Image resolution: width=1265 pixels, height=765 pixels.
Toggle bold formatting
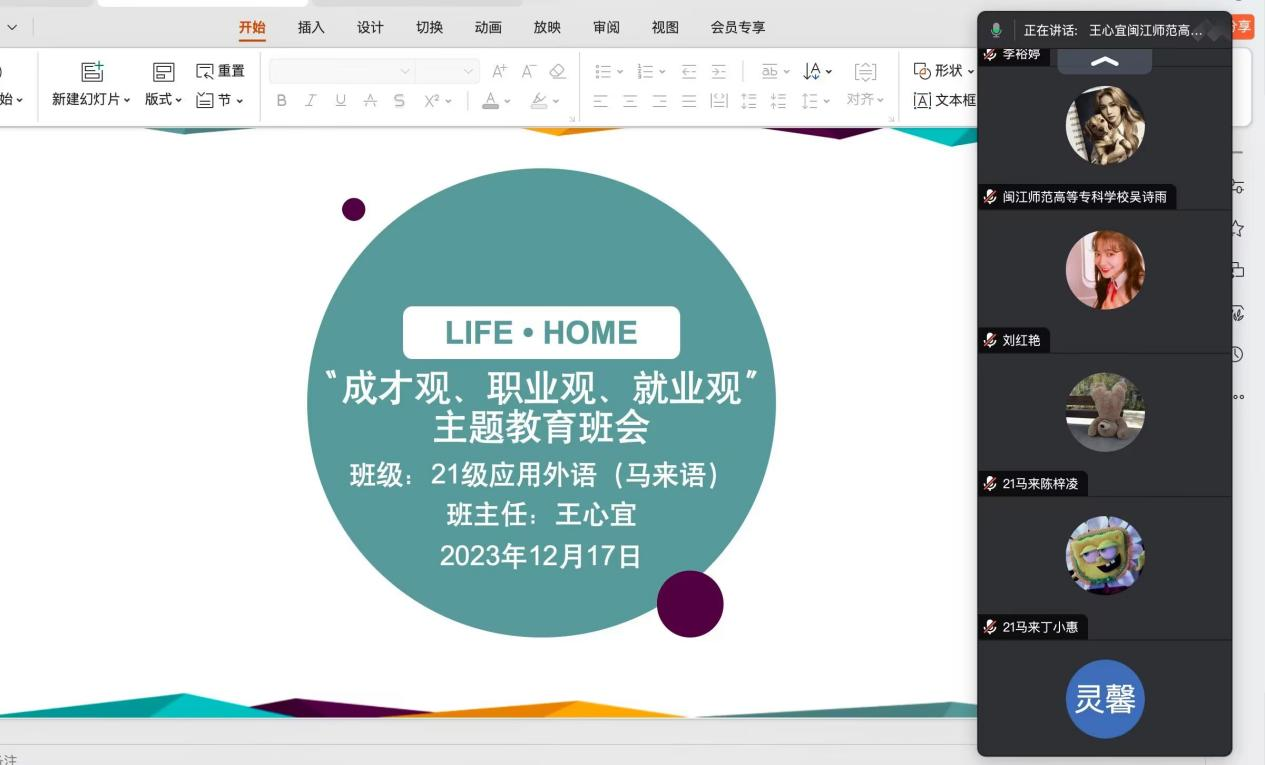[281, 100]
